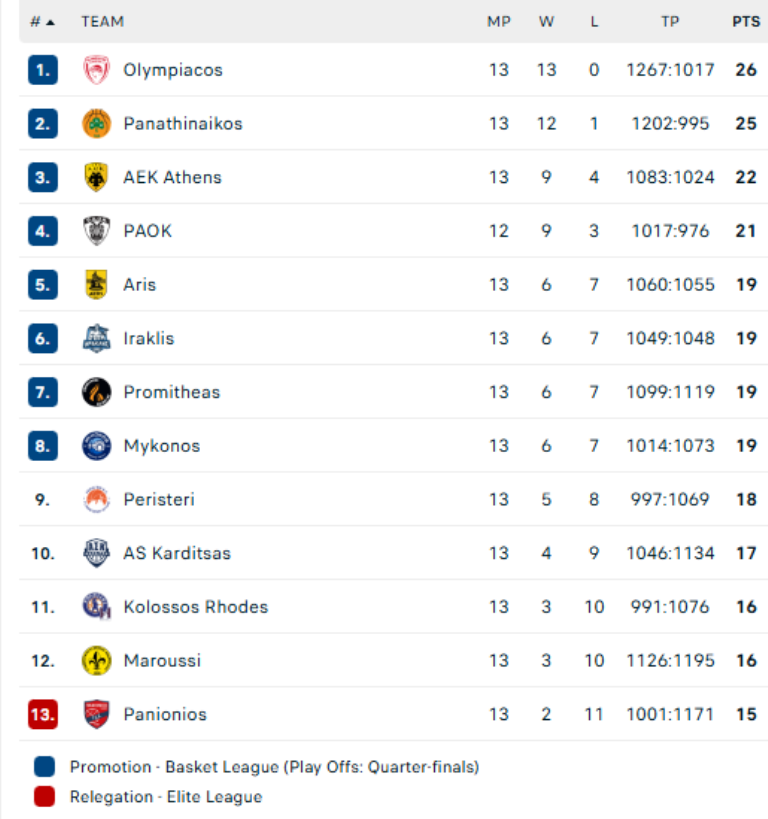The image size is (768, 819).
Task: Click the PAOK team crest
Action: [x=96, y=231]
